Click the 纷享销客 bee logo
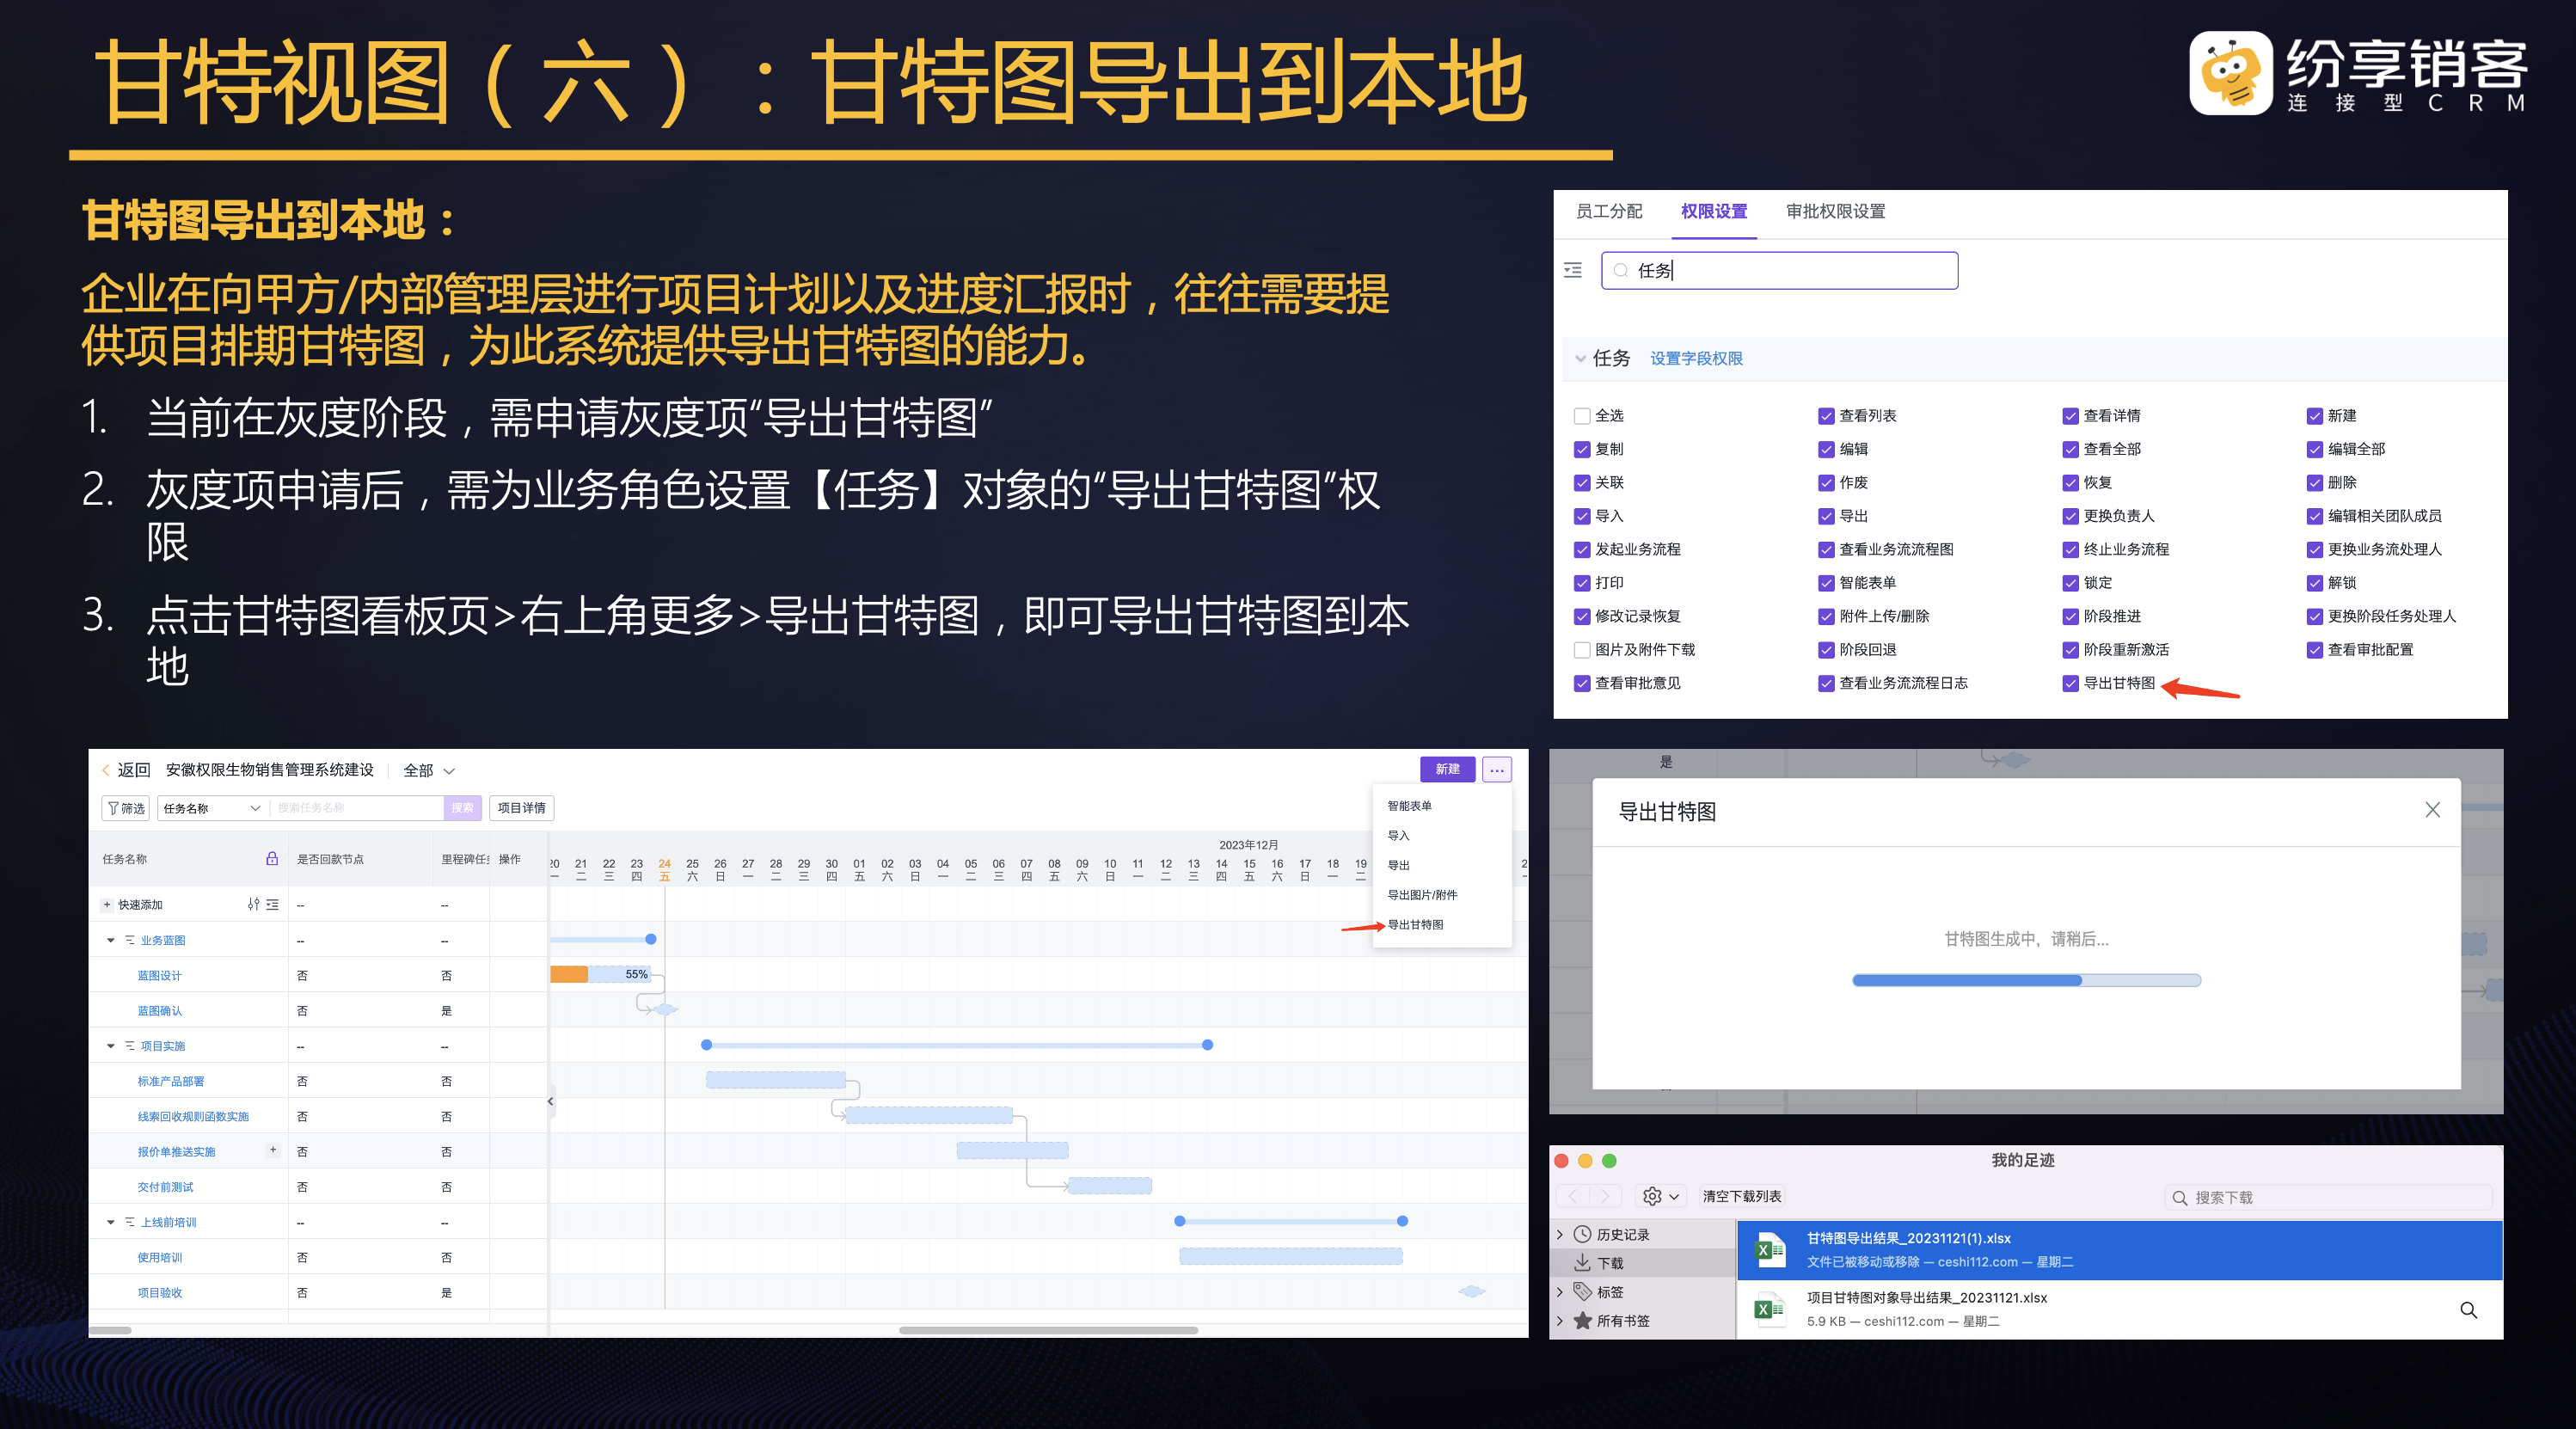 2230,73
